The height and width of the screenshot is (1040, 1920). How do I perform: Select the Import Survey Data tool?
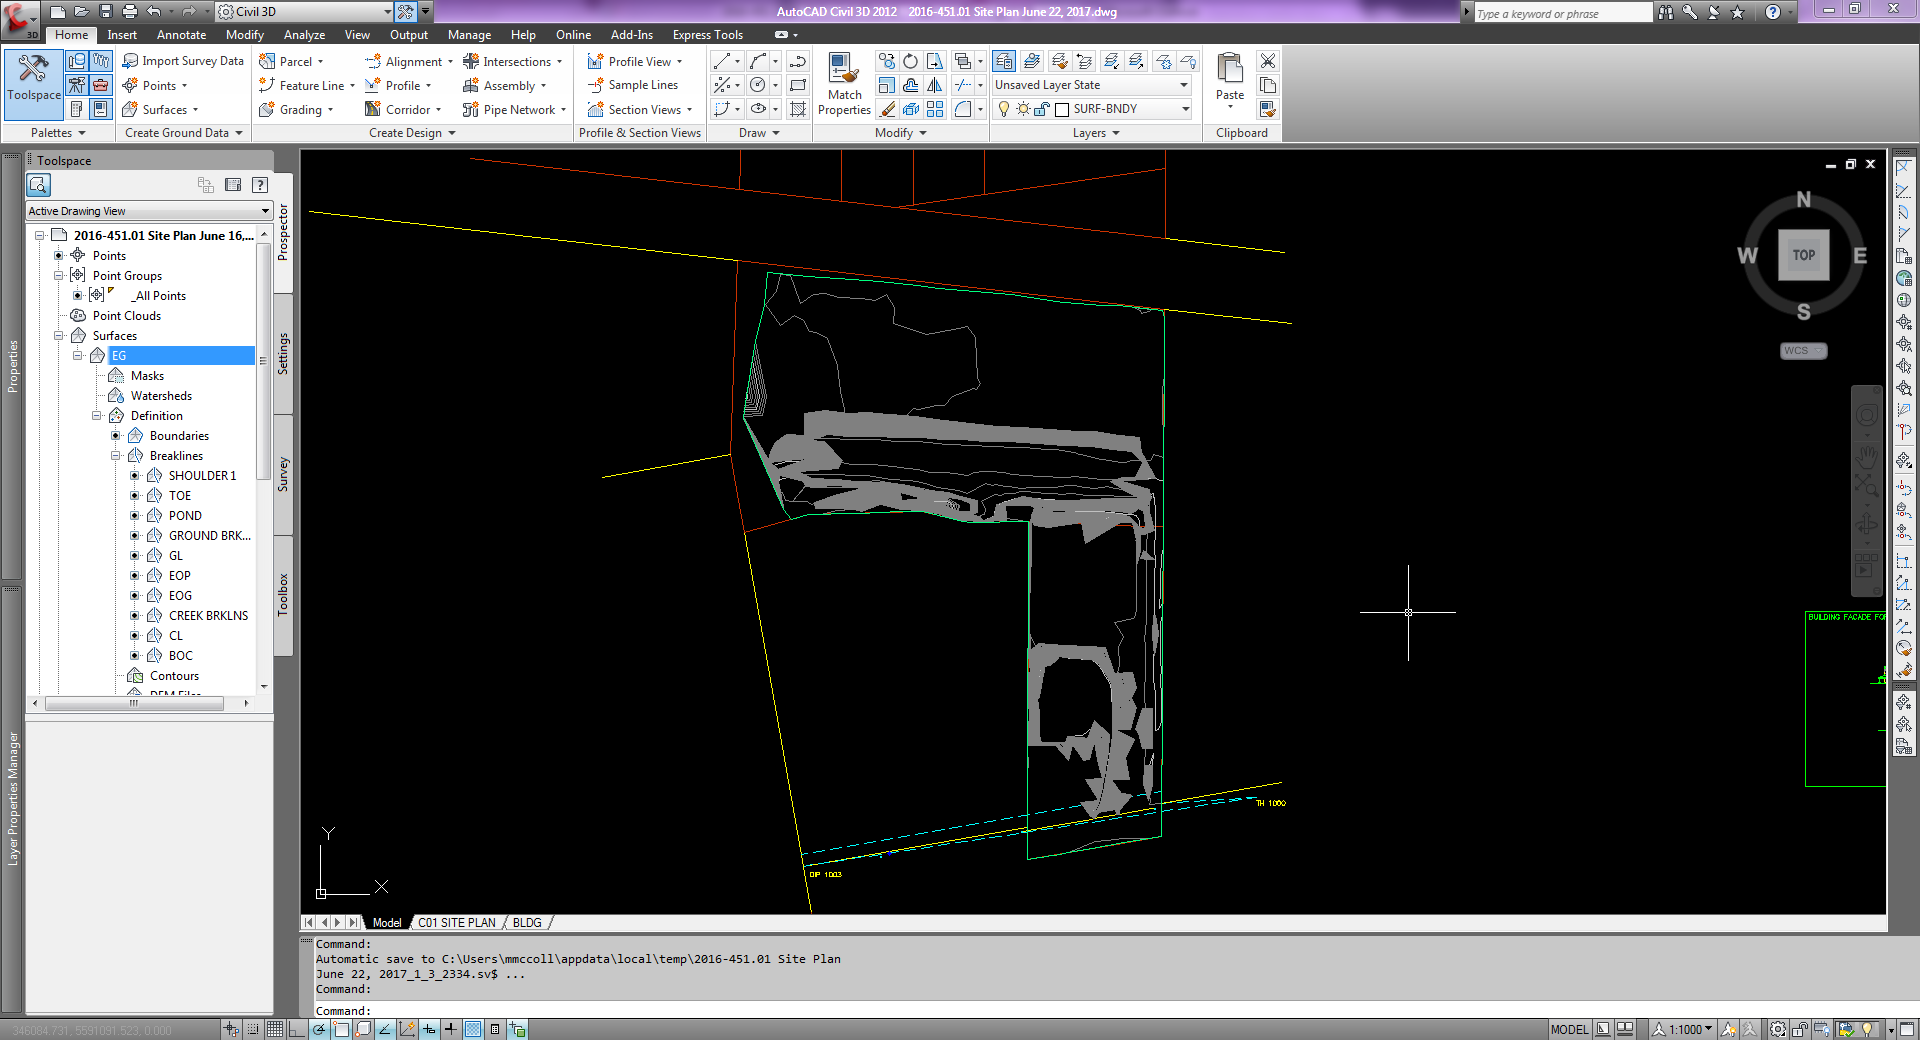point(183,60)
